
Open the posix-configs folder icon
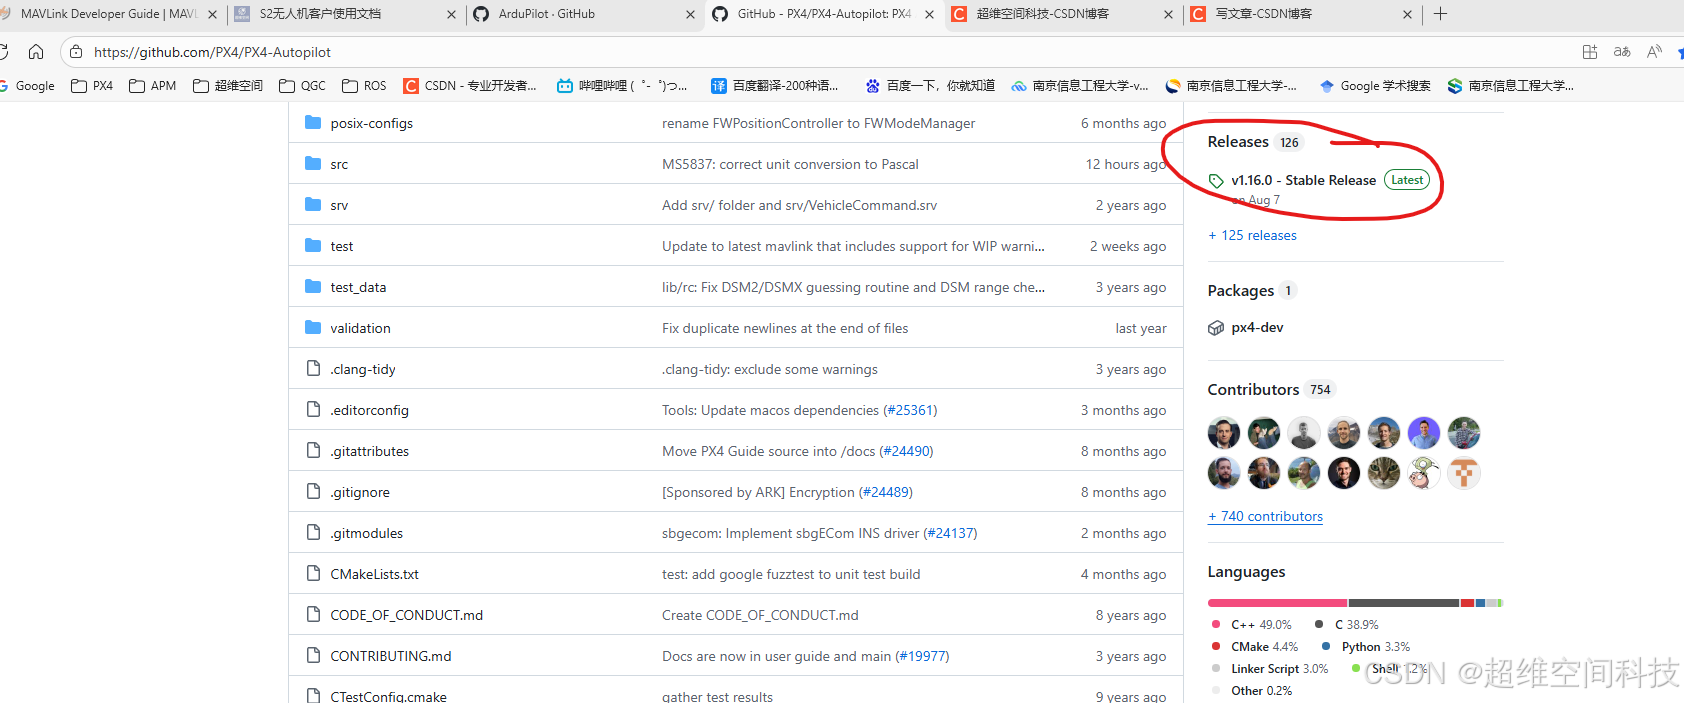coord(313,123)
